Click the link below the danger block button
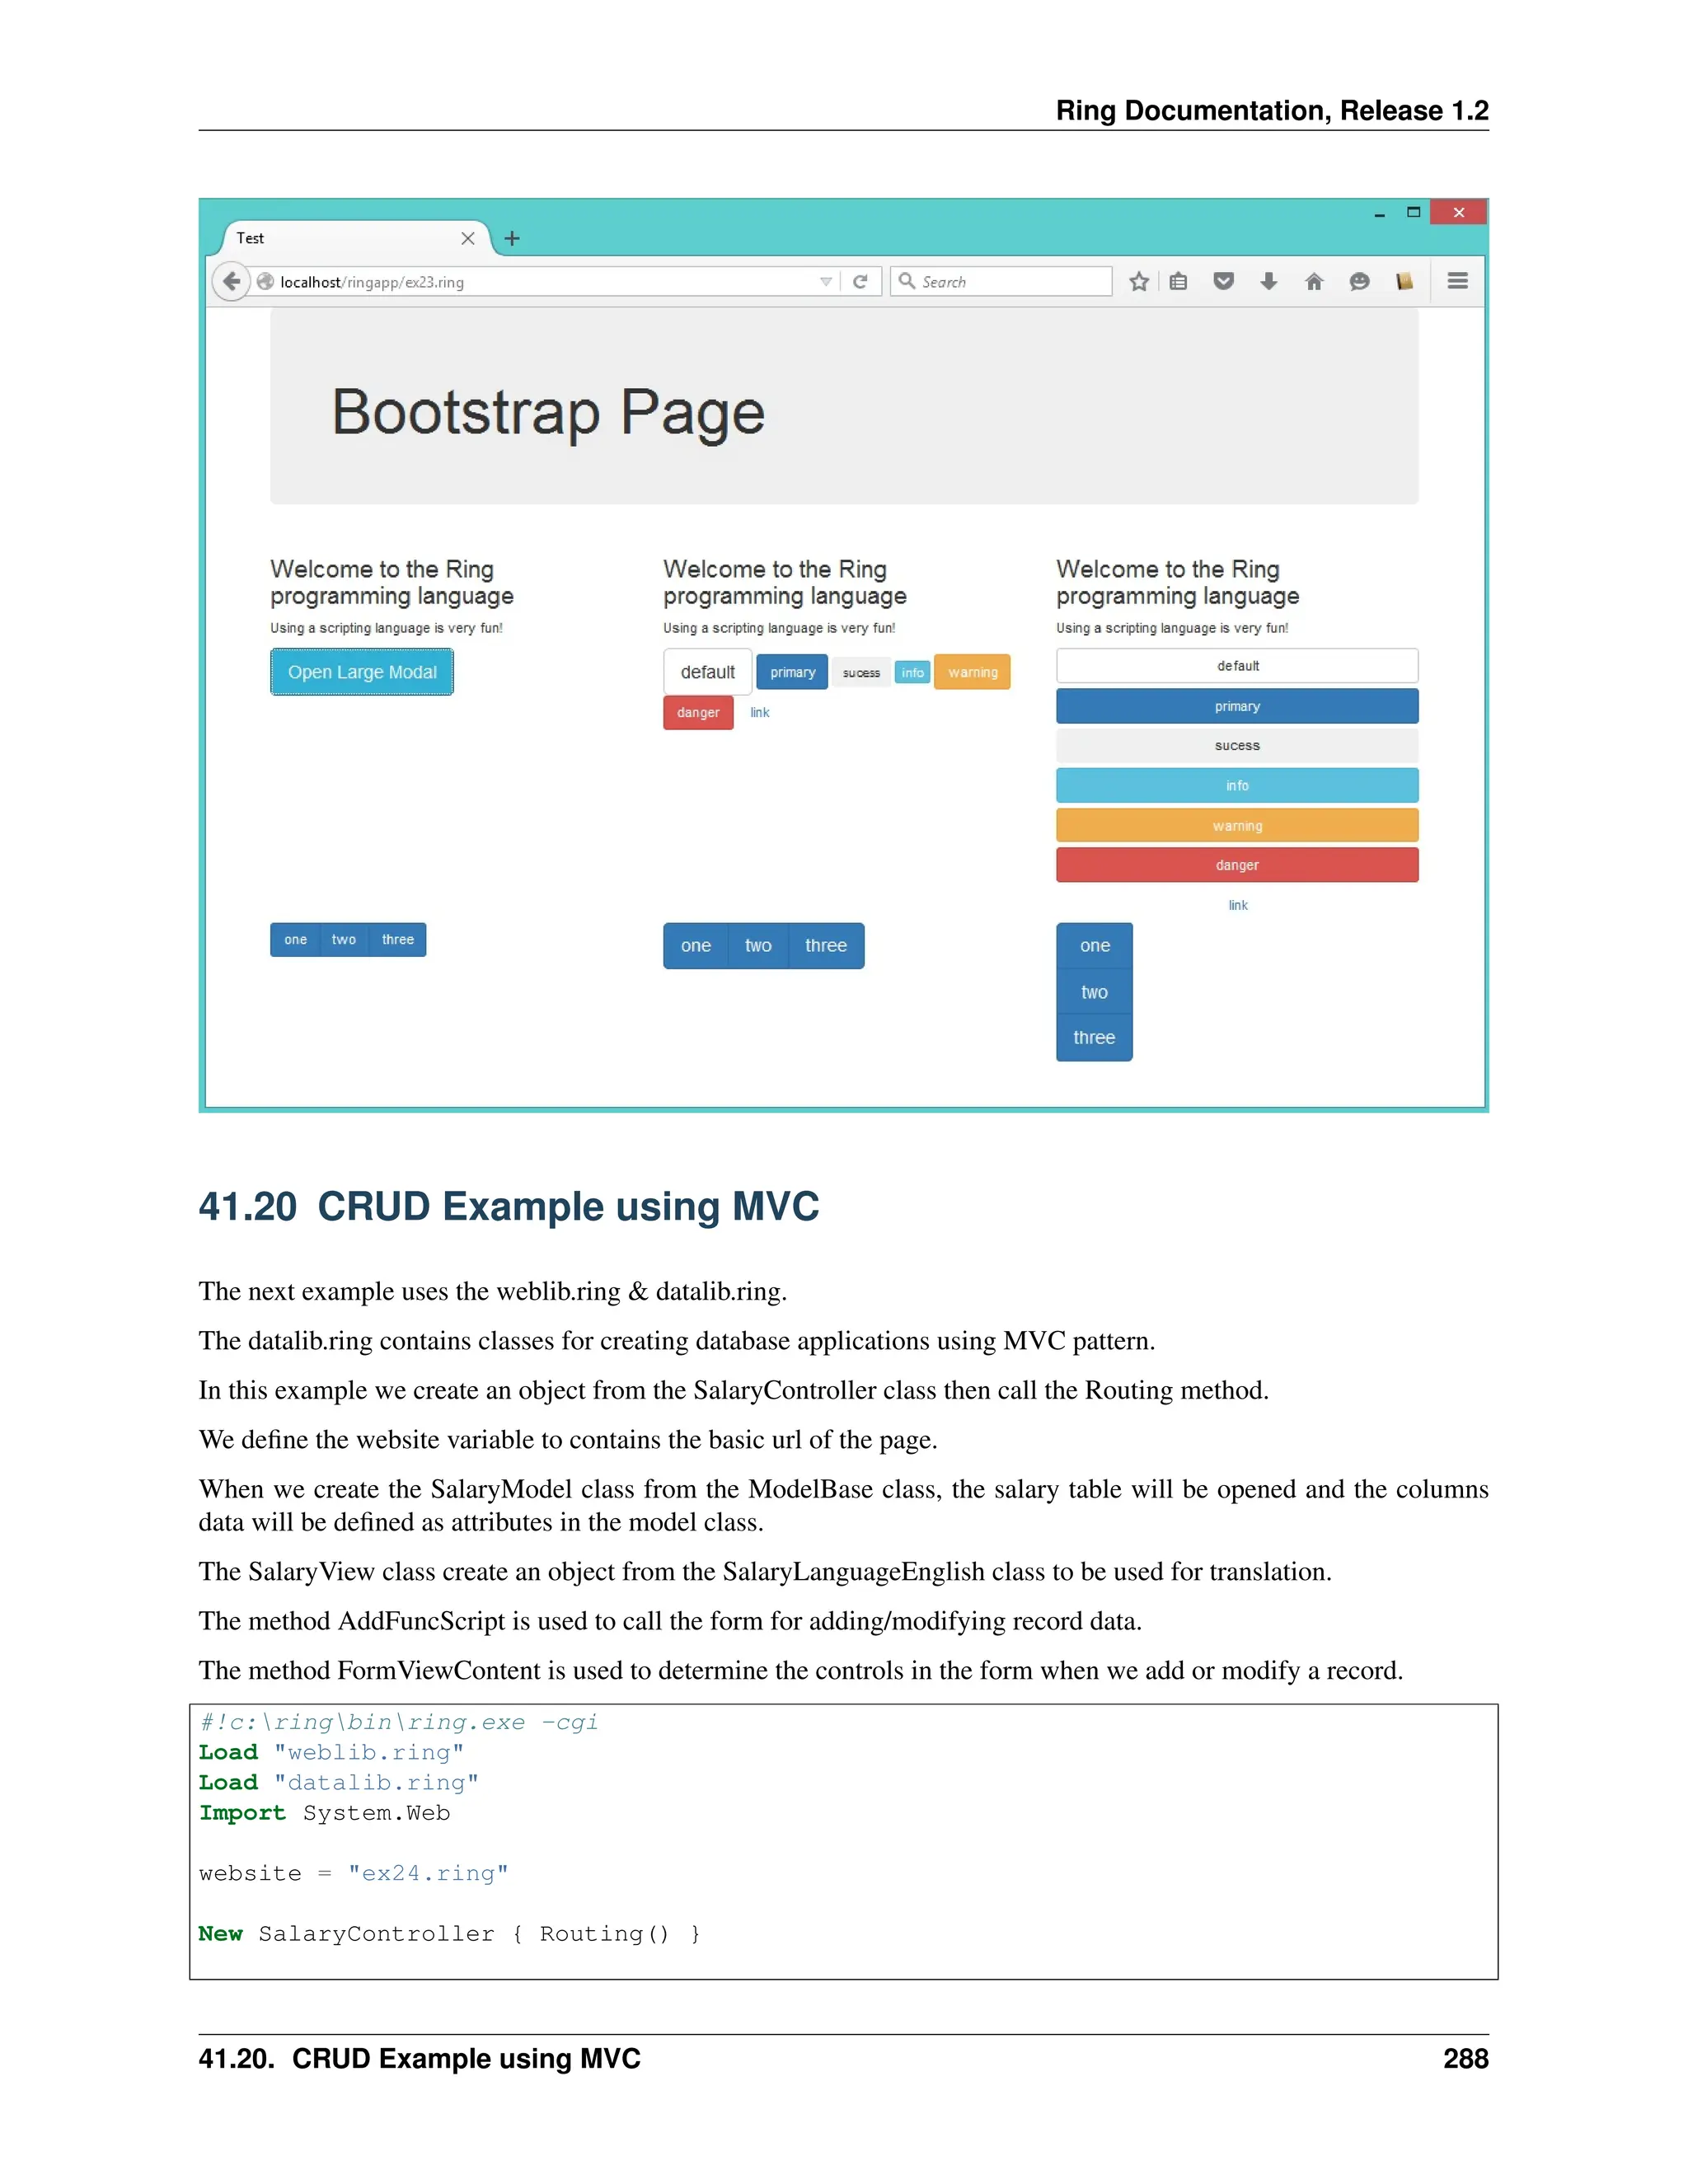 point(1238,905)
